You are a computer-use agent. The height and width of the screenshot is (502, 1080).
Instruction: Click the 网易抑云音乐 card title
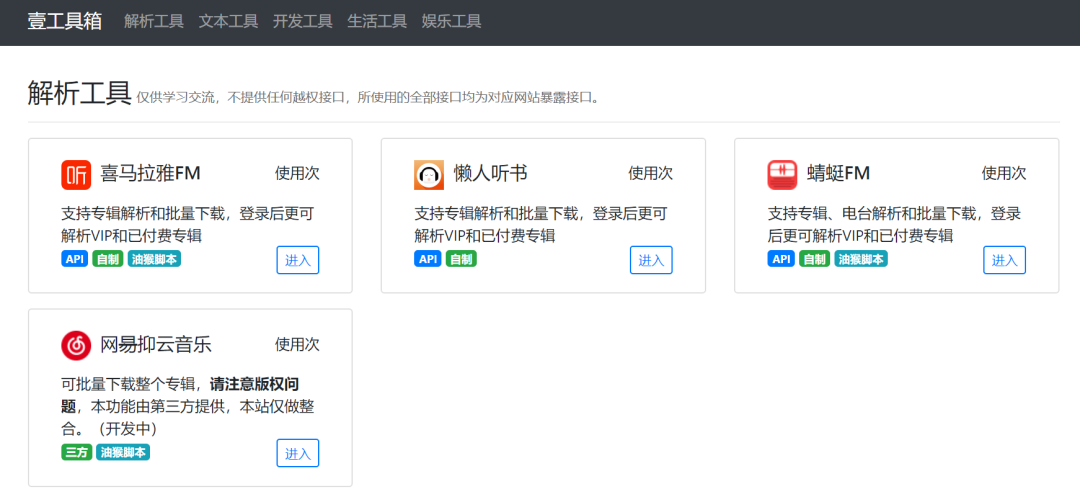pyautogui.click(x=156, y=344)
